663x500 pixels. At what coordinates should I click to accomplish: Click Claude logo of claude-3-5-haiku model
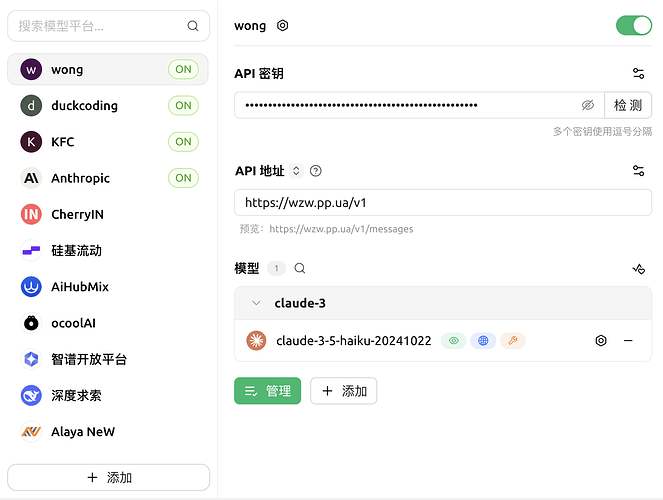pos(256,341)
